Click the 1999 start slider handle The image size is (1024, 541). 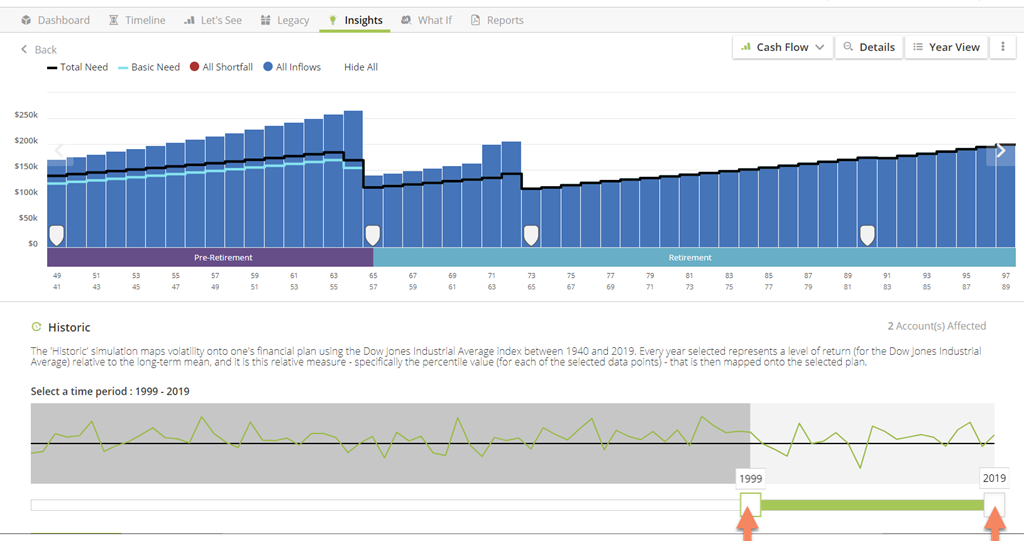(750, 504)
